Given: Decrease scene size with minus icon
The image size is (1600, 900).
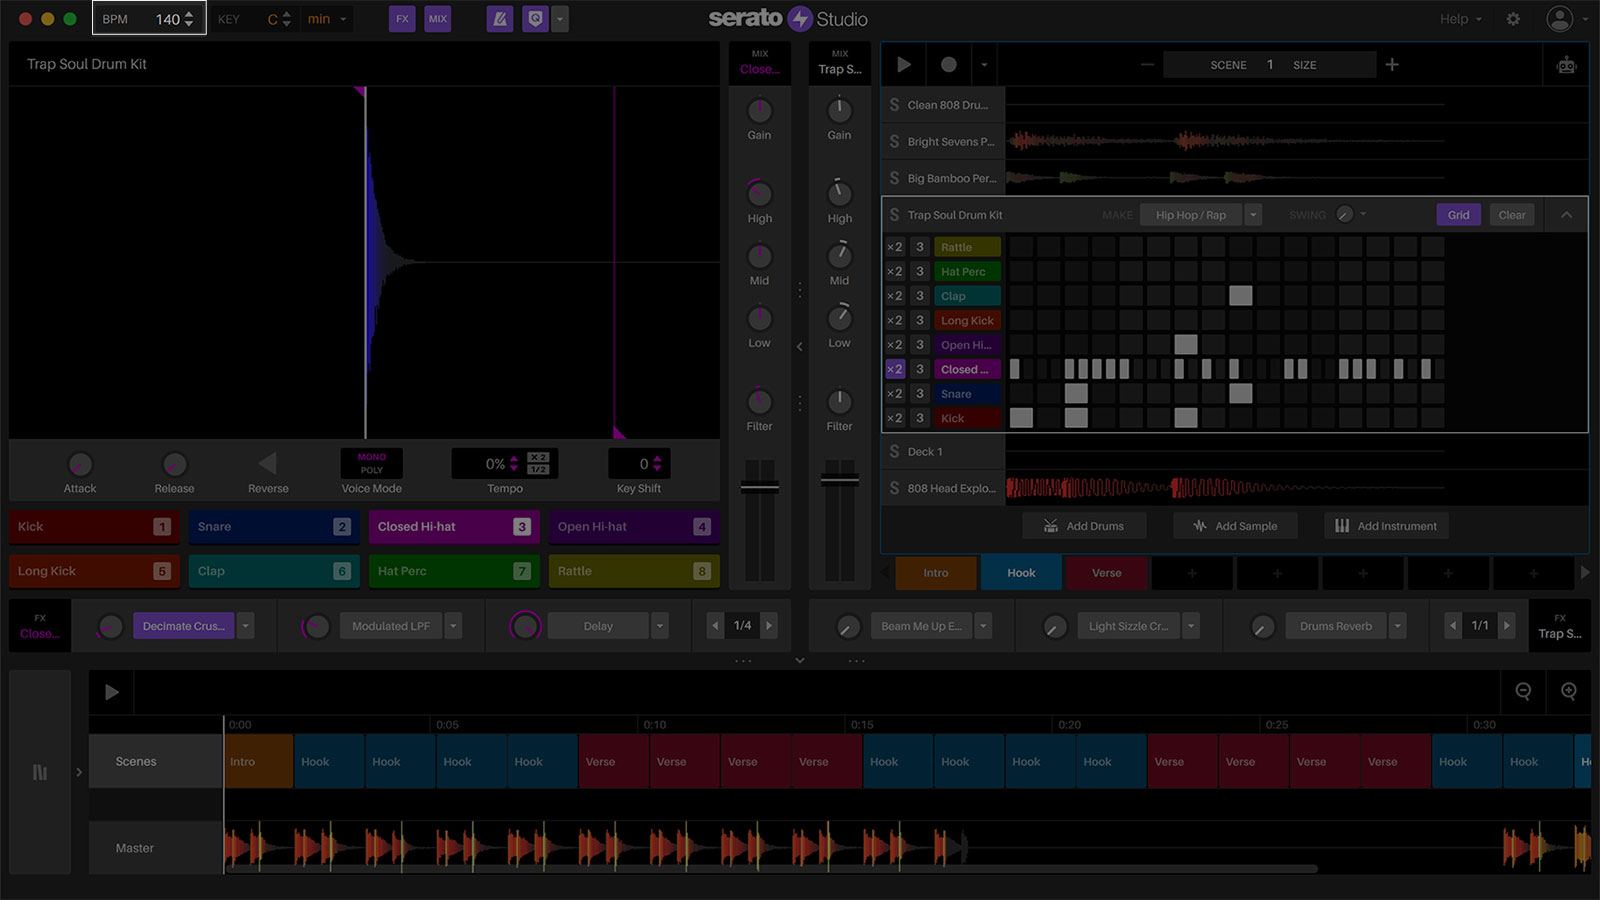Looking at the screenshot, I should 1147,65.
